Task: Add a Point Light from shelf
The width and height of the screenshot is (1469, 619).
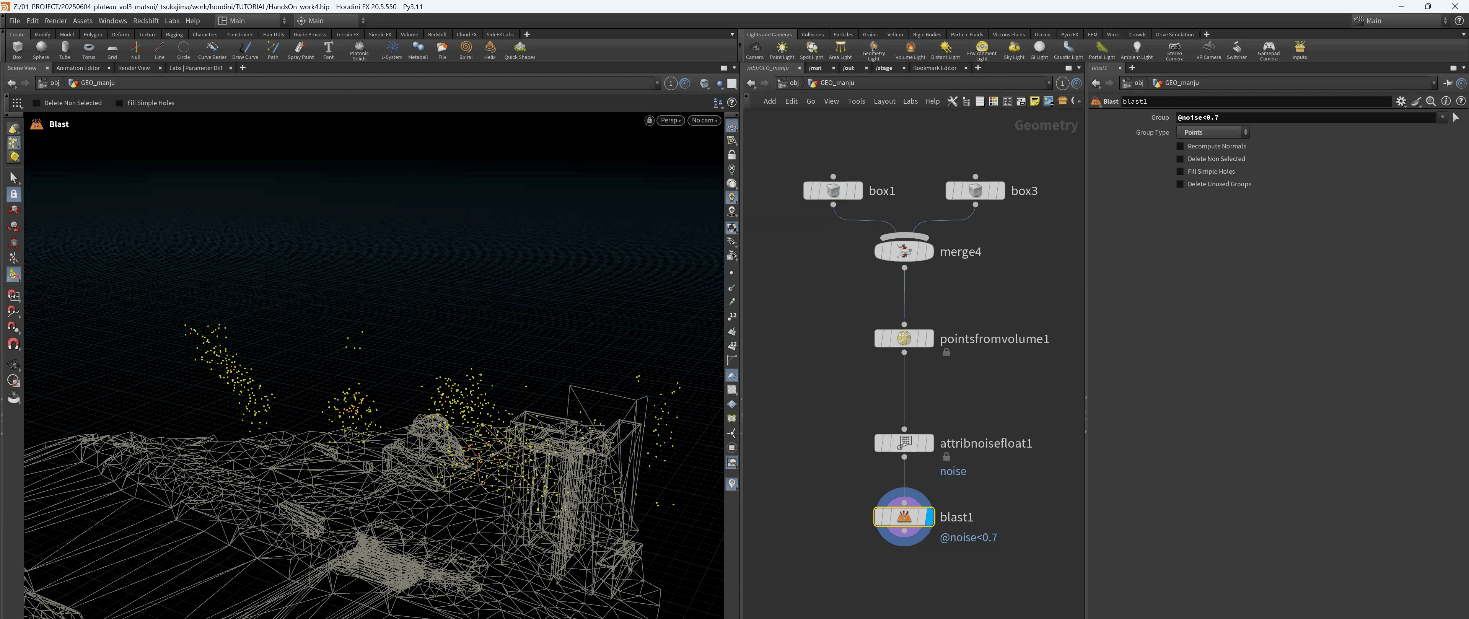Action: pyautogui.click(x=782, y=48)
